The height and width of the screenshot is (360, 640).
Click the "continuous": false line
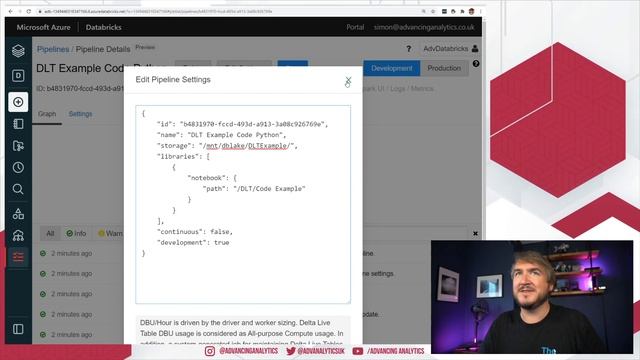[x=195, y=232]
